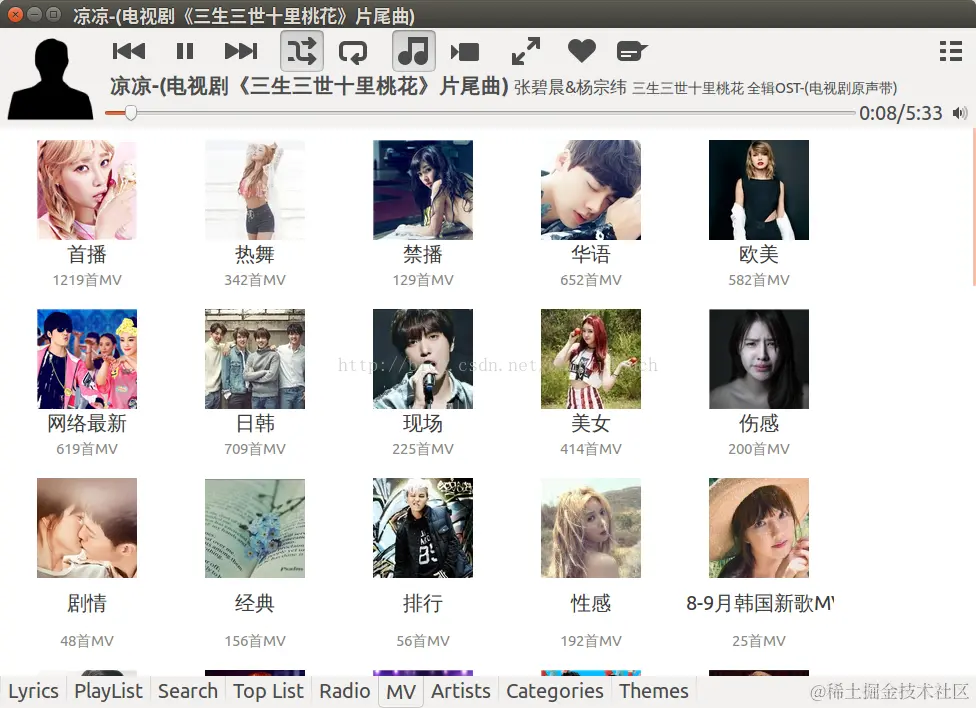976x708 pixels.
Task: Open the 排行 MV category thumbnail
Action: [x=423, y=528]
